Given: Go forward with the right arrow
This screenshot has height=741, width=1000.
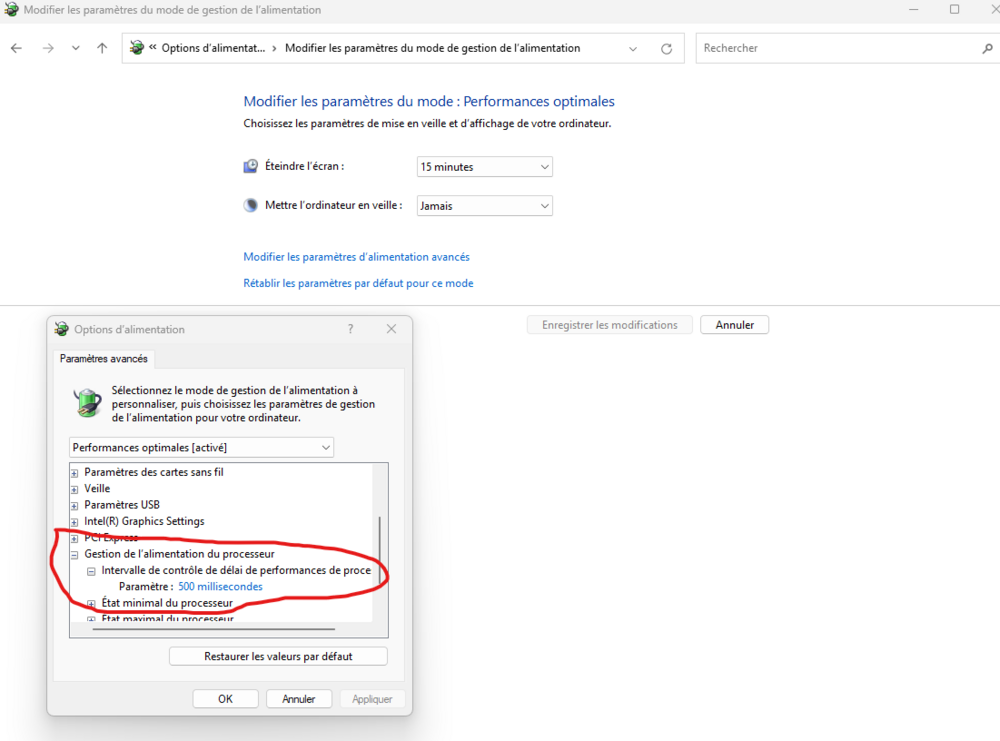Looking at the screenshot, I should [x=48, y=48].
